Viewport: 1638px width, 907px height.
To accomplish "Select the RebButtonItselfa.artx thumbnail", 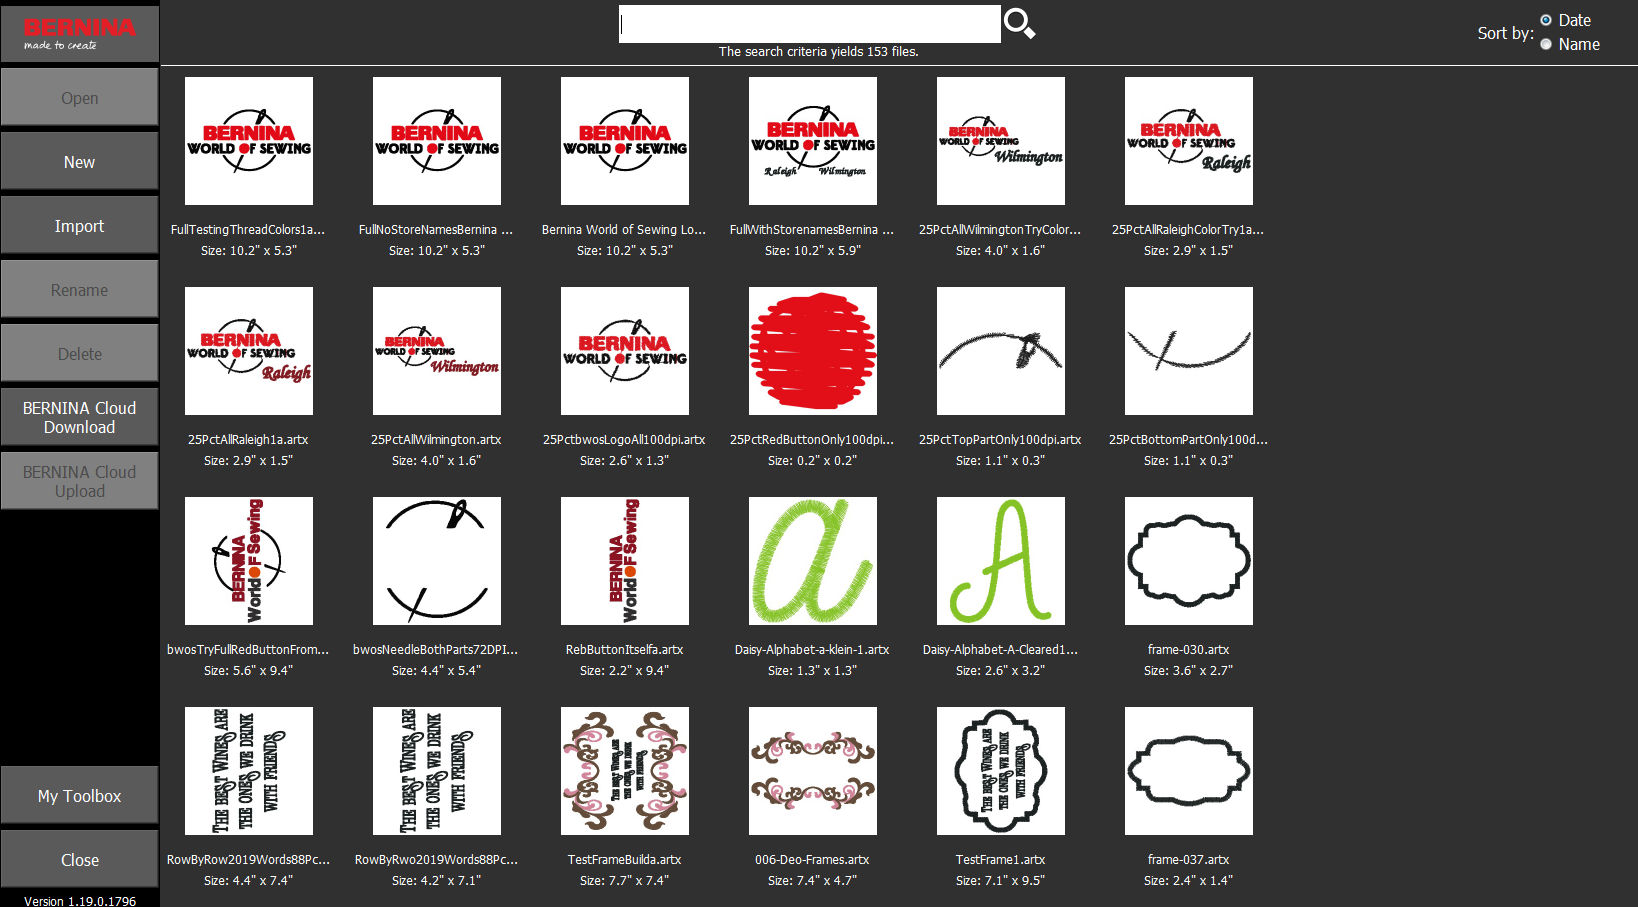I will click(625, 561).
